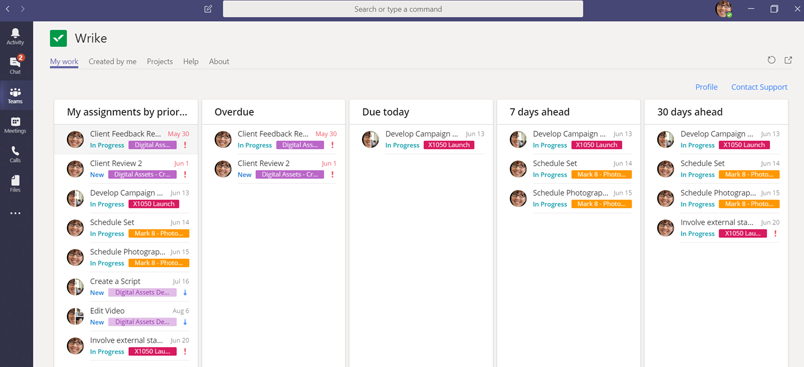Go back with the left arrow
This screenshot has width=804, height=367.
pos(8,9)
